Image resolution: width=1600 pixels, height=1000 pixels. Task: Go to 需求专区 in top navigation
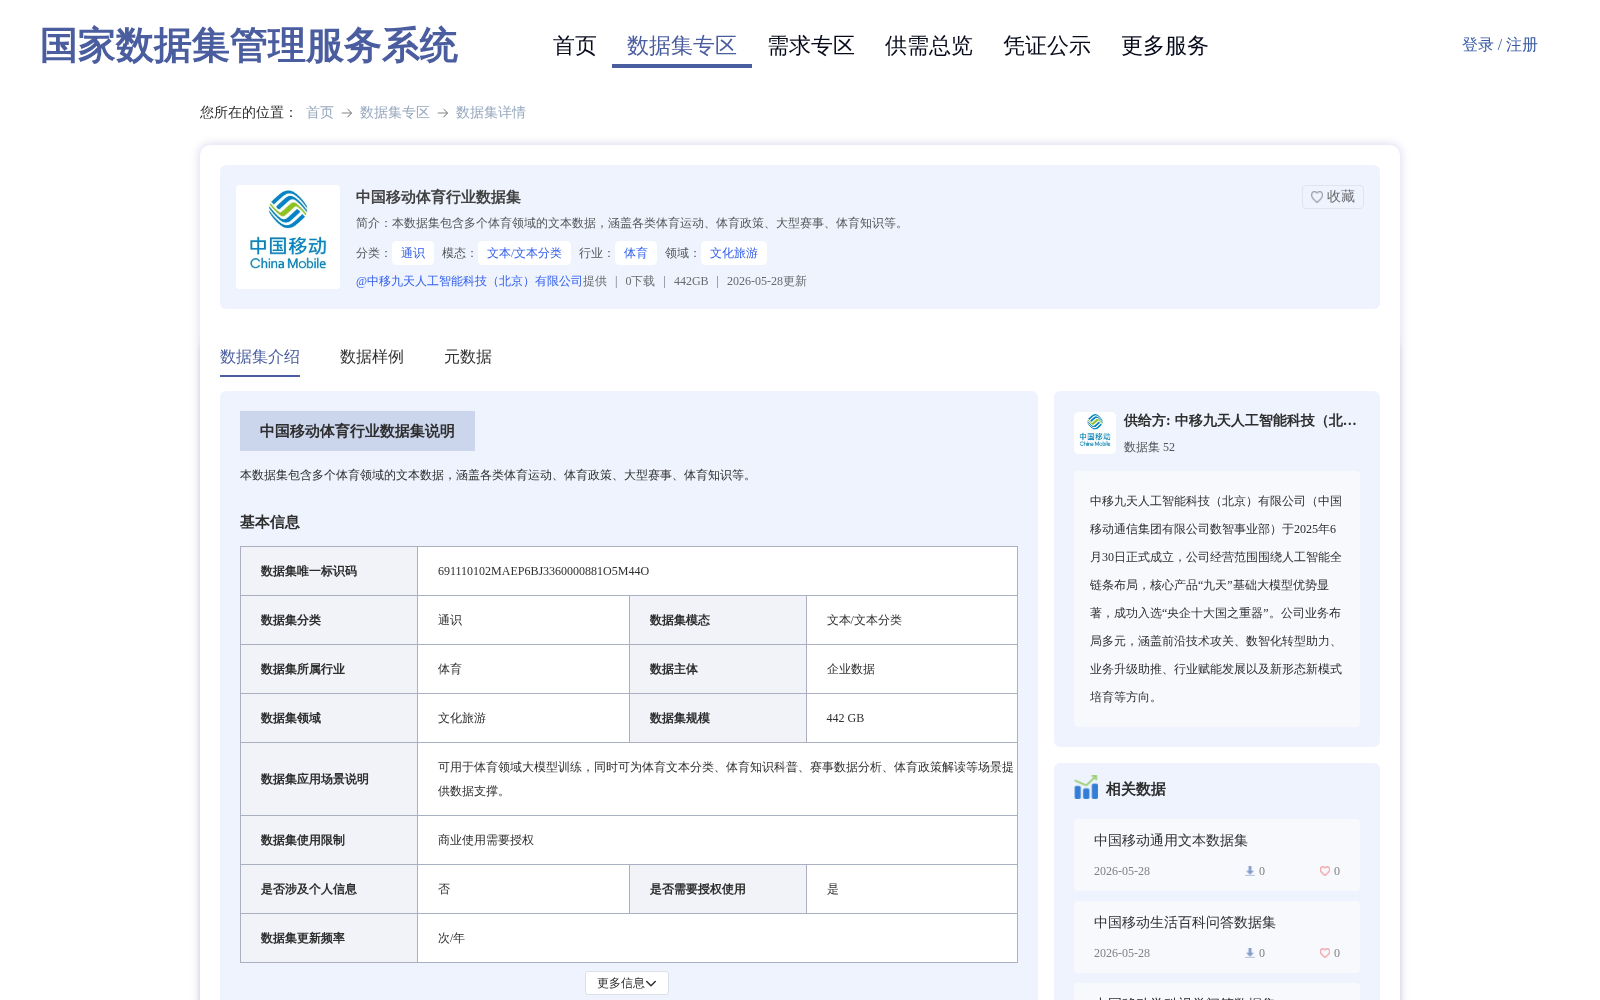(811, 46)
